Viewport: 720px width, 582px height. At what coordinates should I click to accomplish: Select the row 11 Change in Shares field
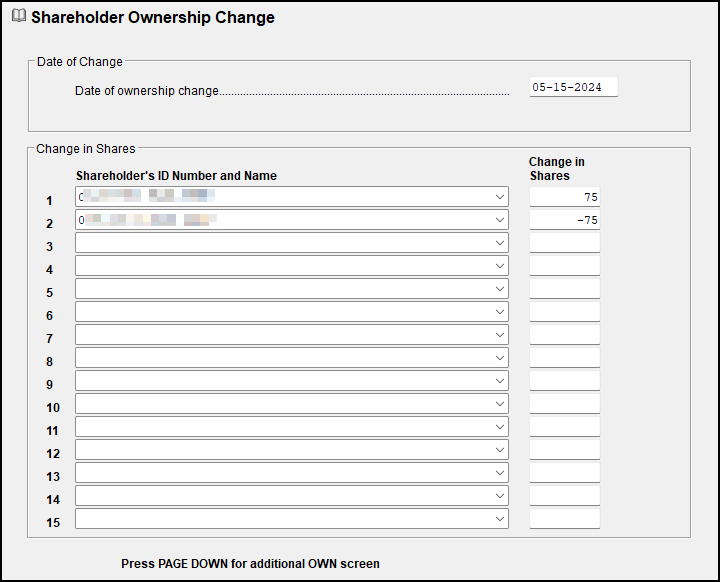click(564, 427)
